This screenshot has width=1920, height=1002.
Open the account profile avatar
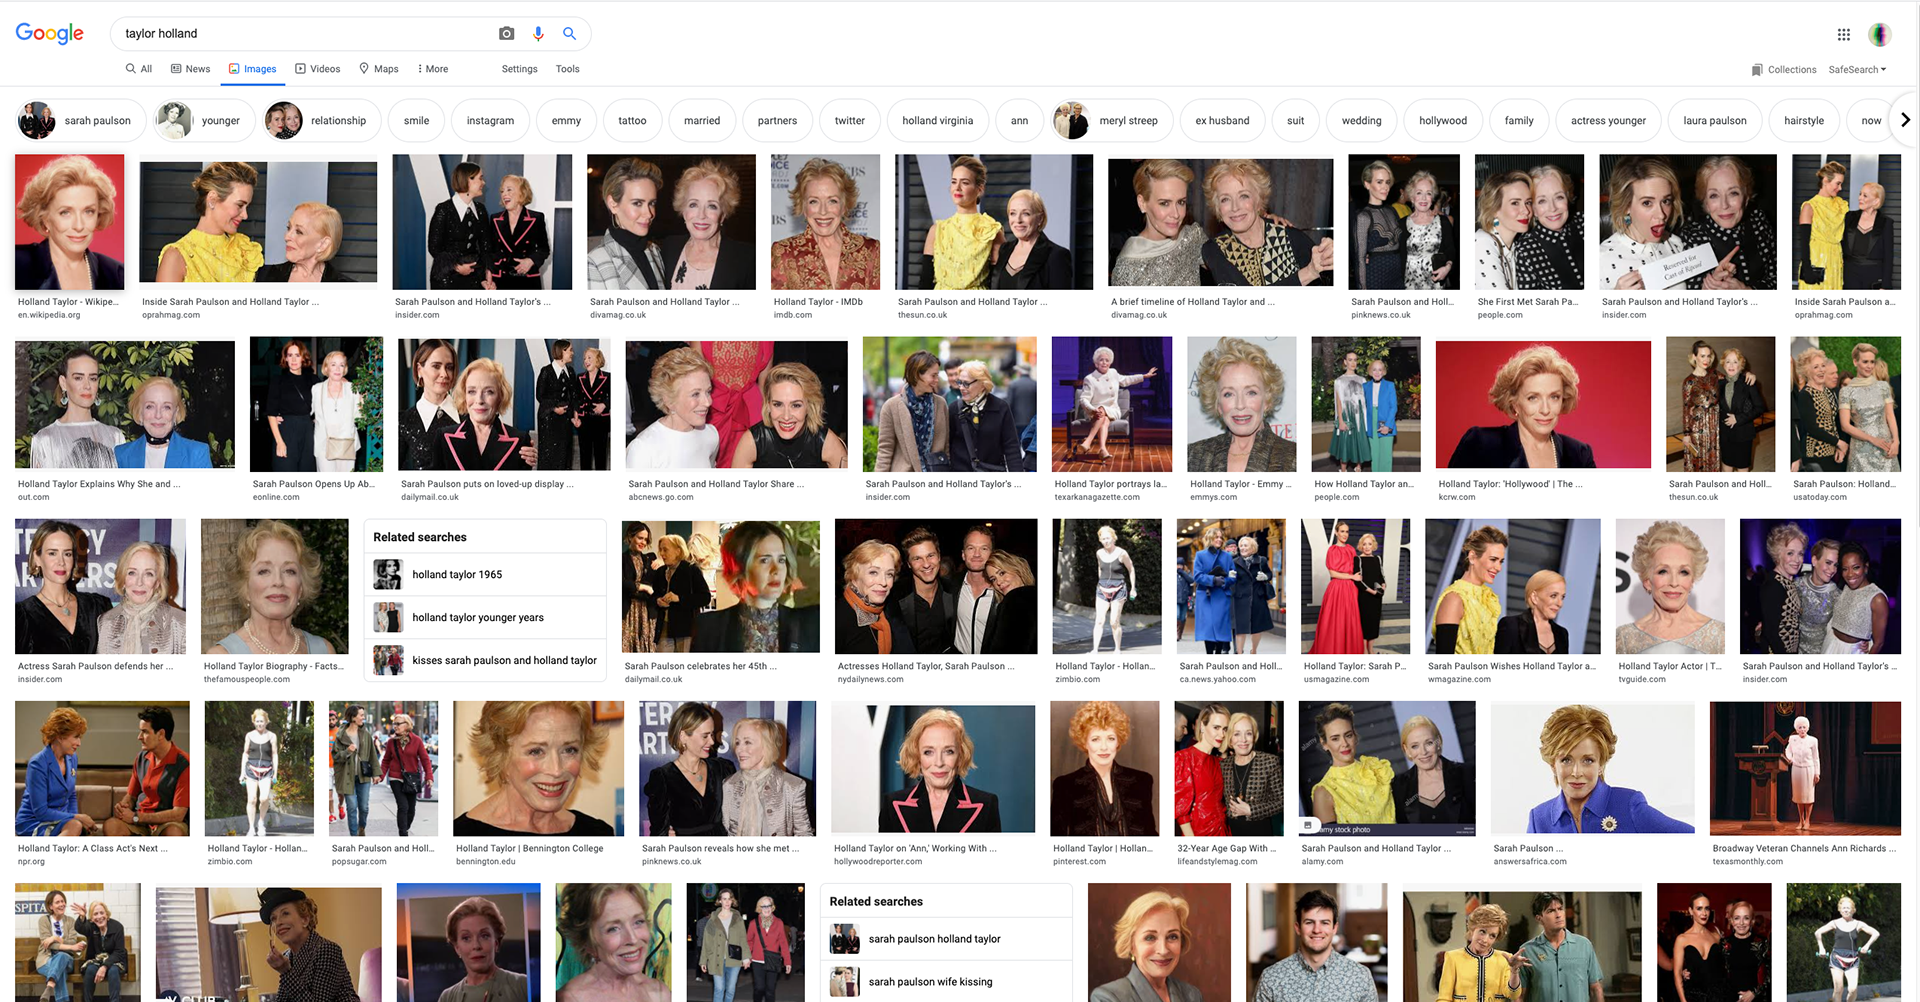click(x=1879, y=35)
